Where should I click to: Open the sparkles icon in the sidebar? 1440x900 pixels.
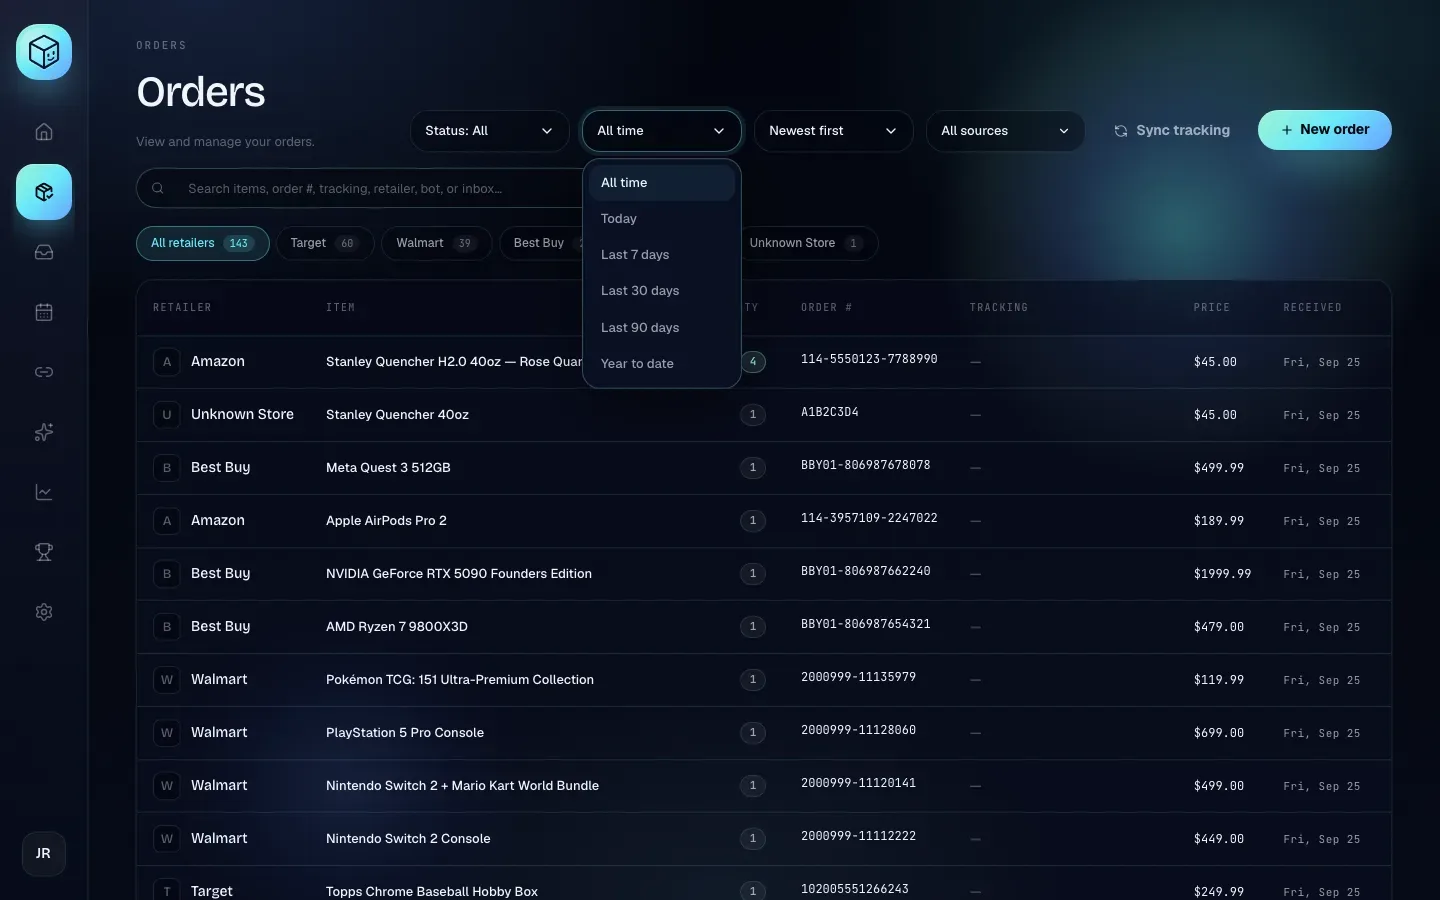[44, 432]
